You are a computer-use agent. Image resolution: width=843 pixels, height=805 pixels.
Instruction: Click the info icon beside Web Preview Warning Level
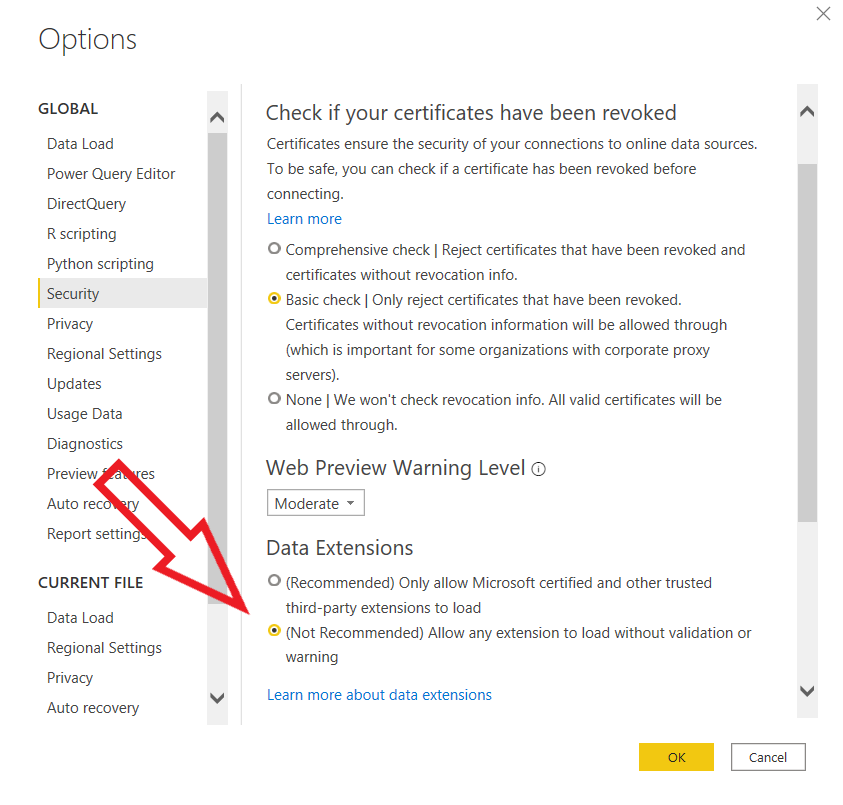pyautogui.click(x=539, y=469)
